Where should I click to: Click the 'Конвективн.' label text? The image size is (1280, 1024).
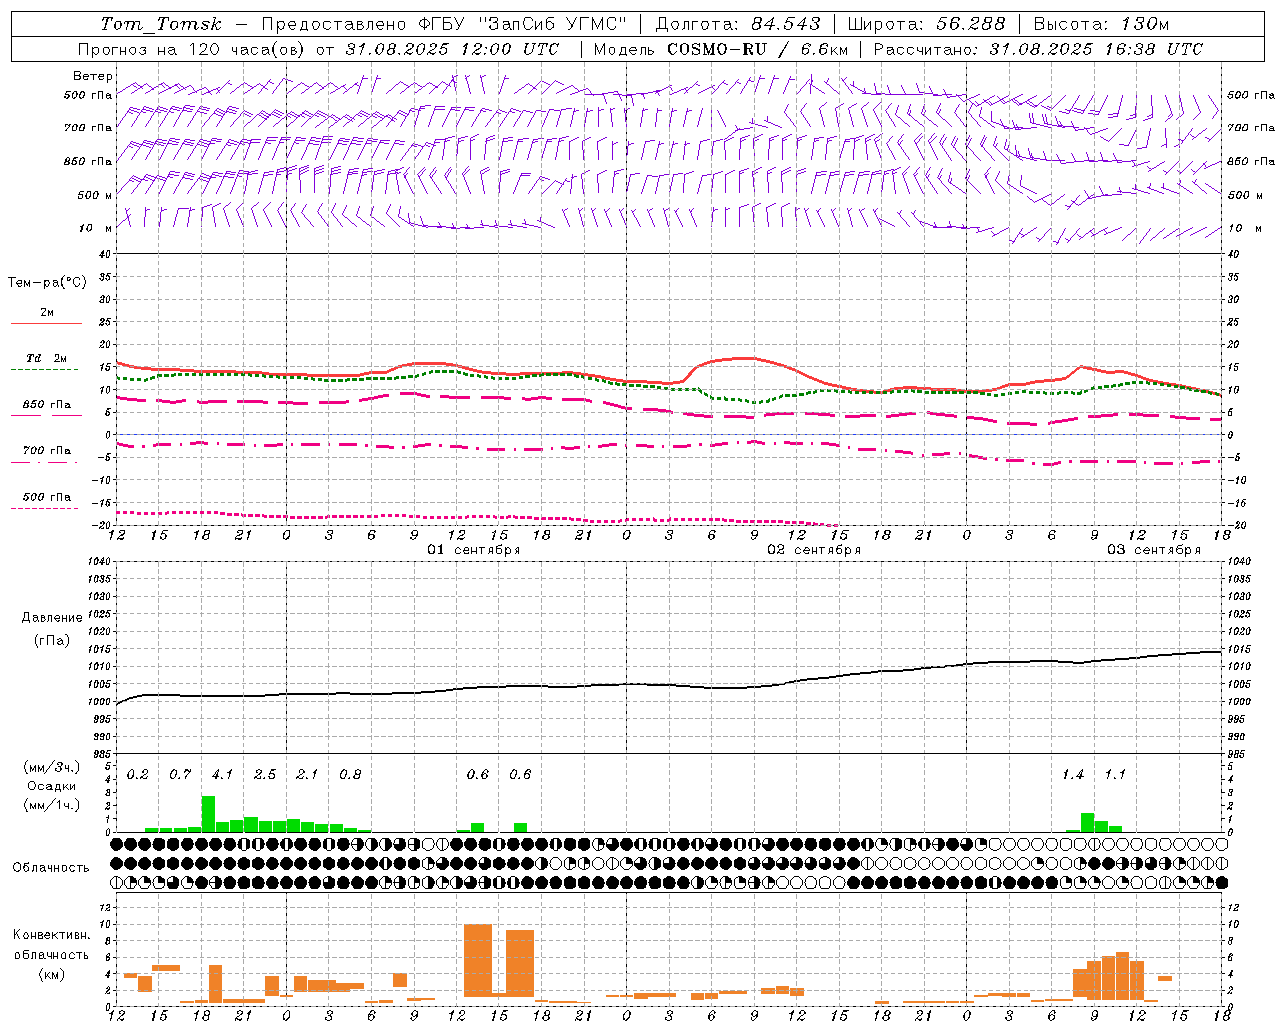[51, 935]
